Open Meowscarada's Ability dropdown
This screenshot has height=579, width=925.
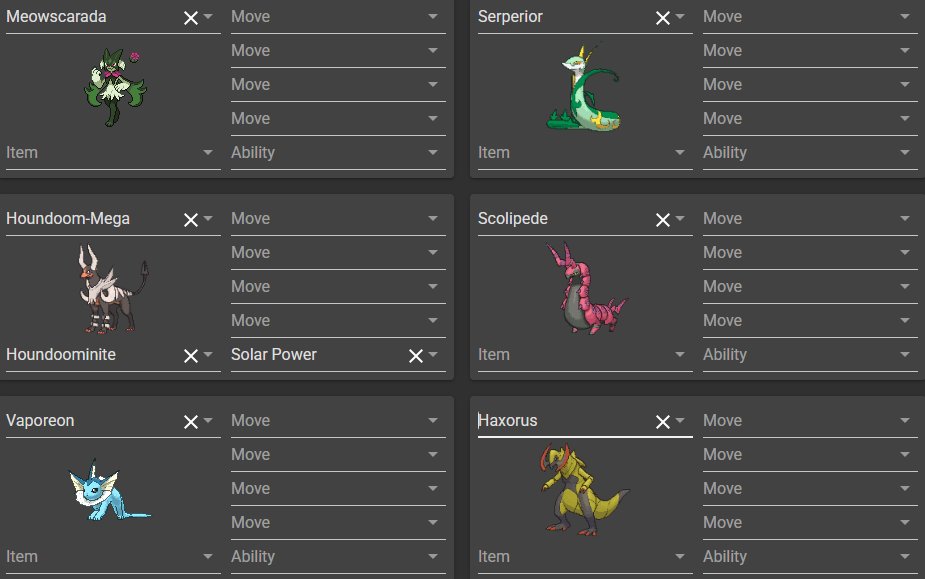pos(338,152)
